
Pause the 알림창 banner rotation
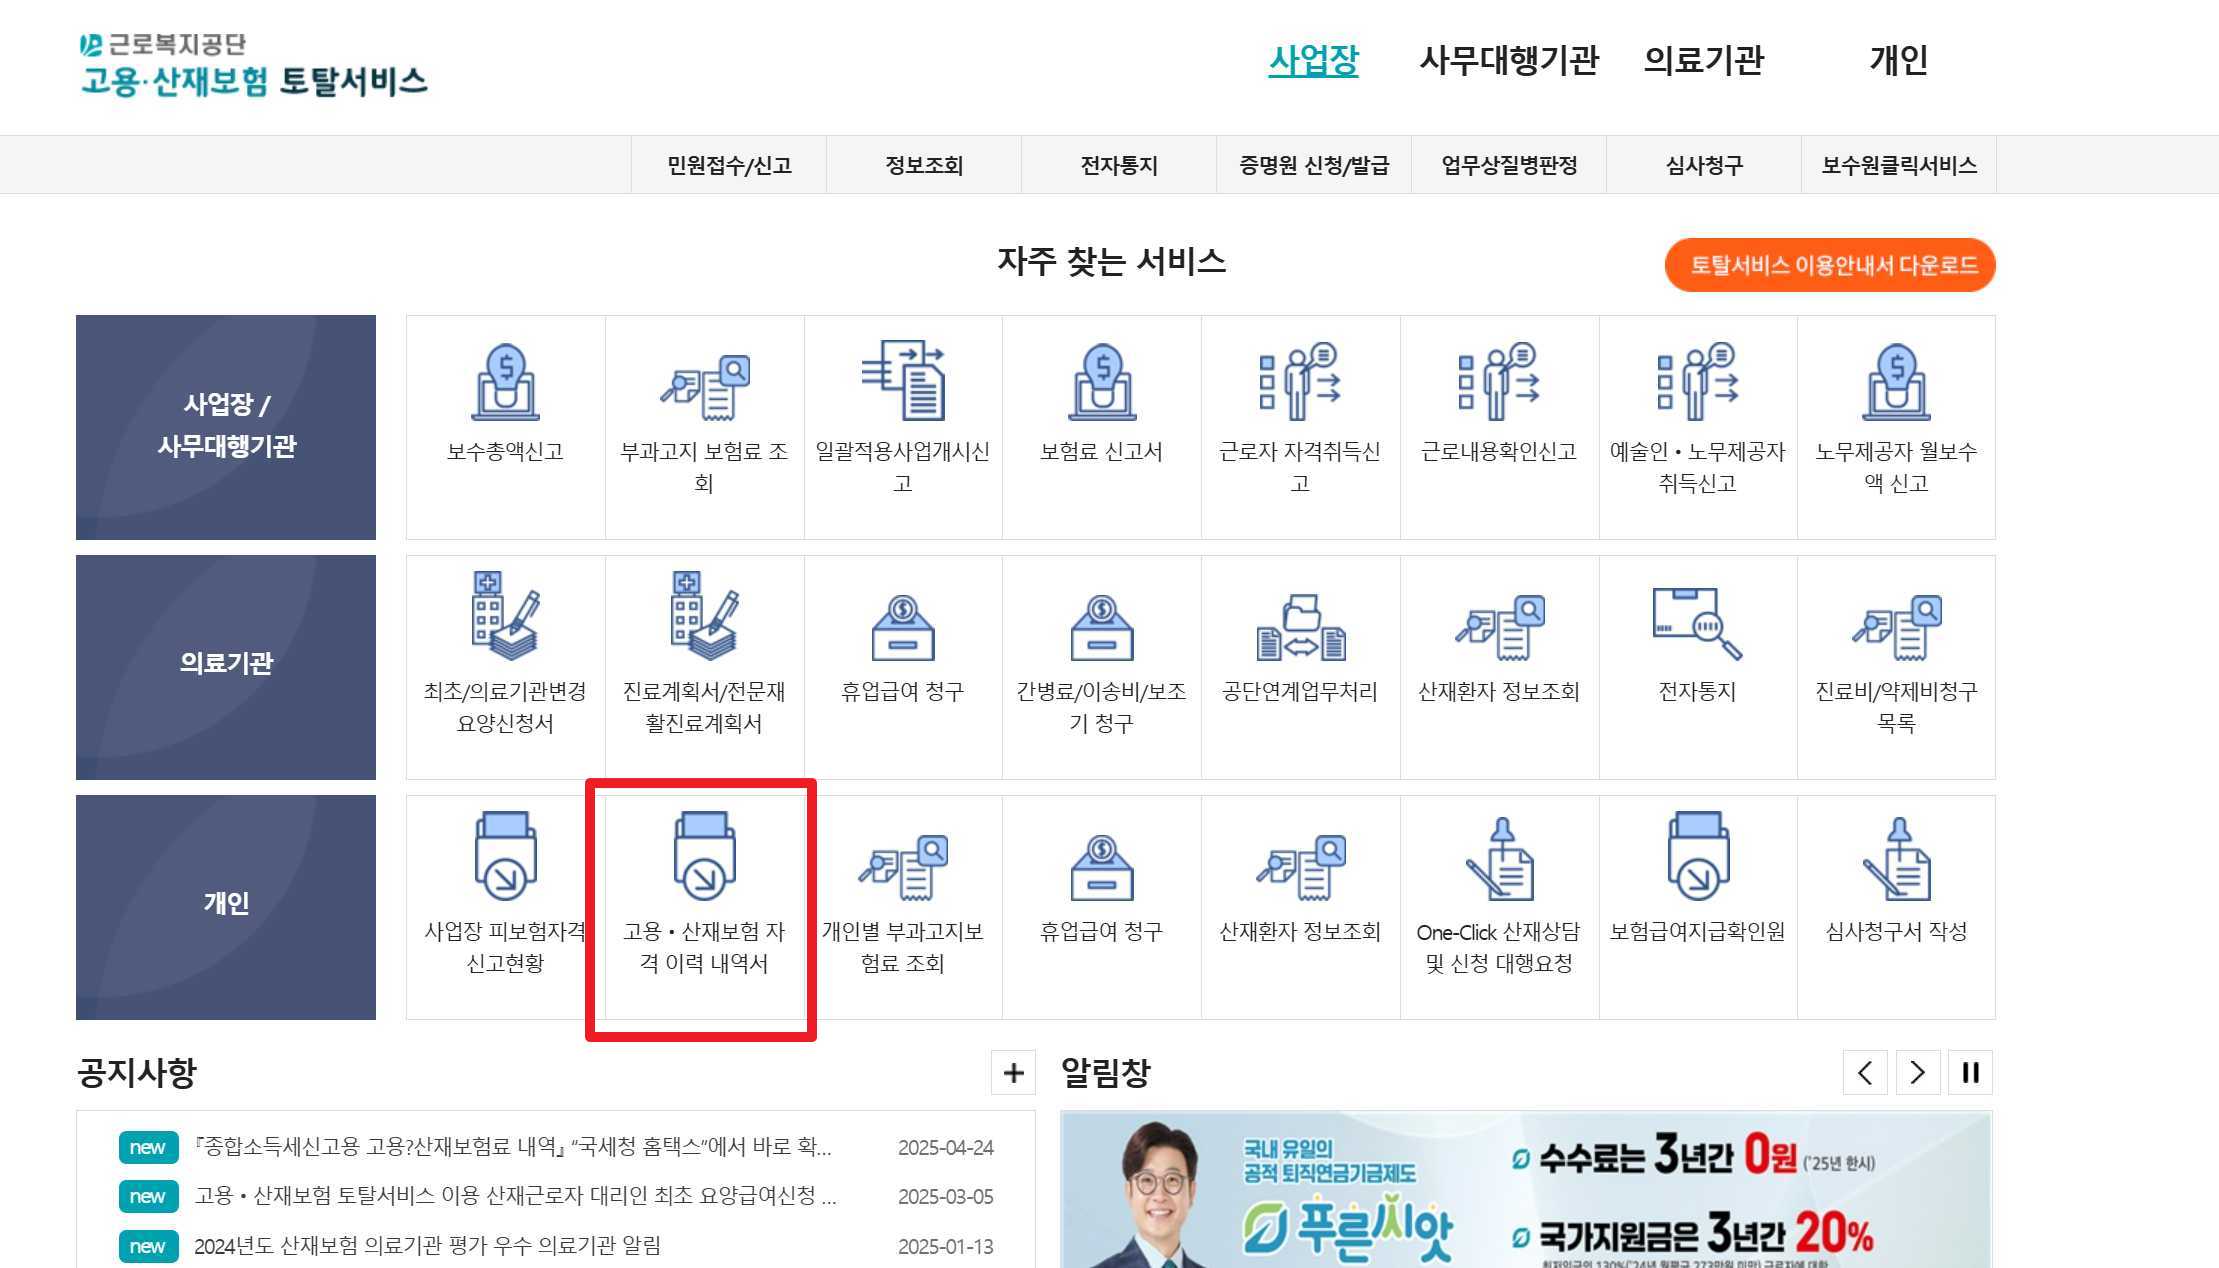coord(1970,1072)
